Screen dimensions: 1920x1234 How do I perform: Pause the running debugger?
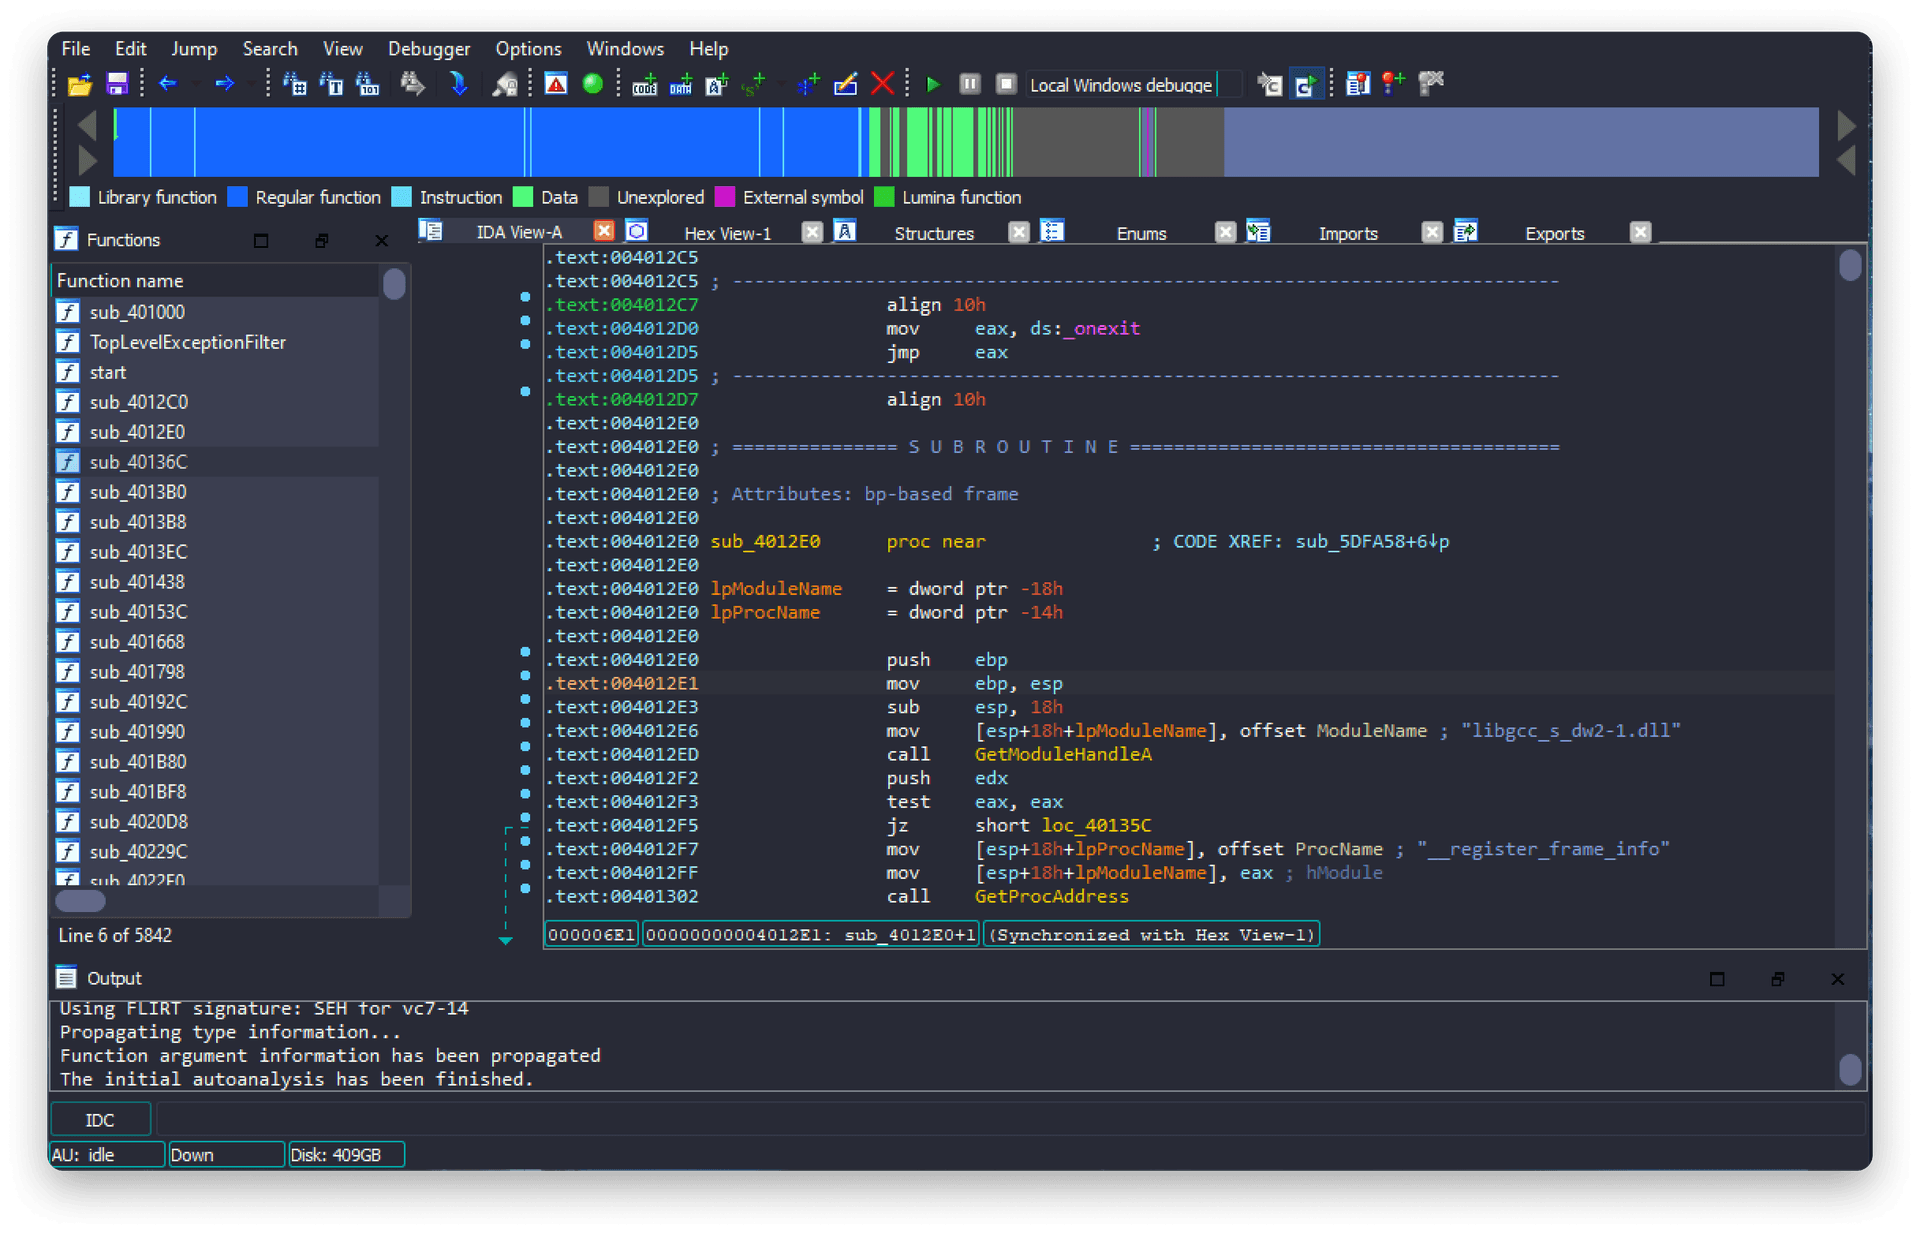click(969, 84)
